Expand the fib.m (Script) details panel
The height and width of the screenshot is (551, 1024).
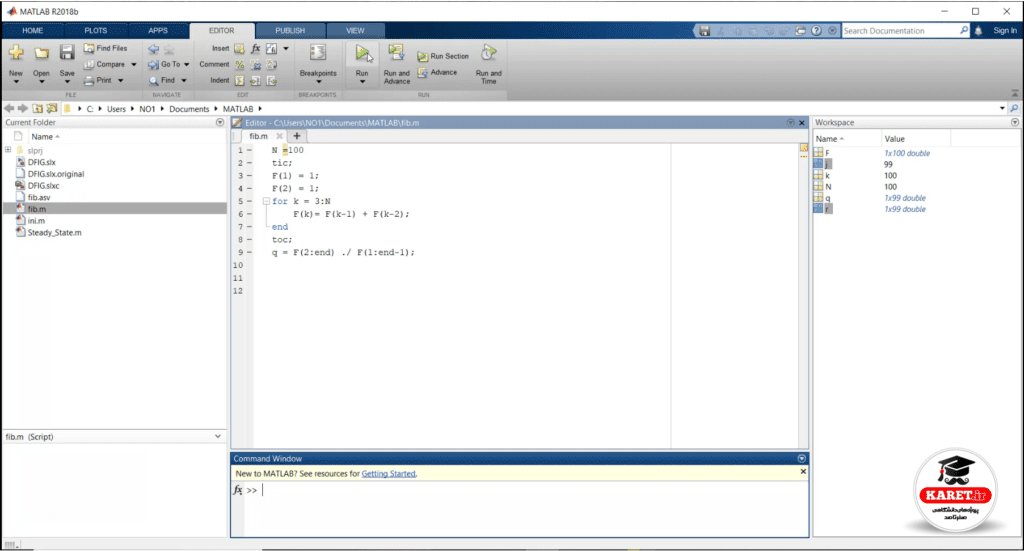point(218,436)
